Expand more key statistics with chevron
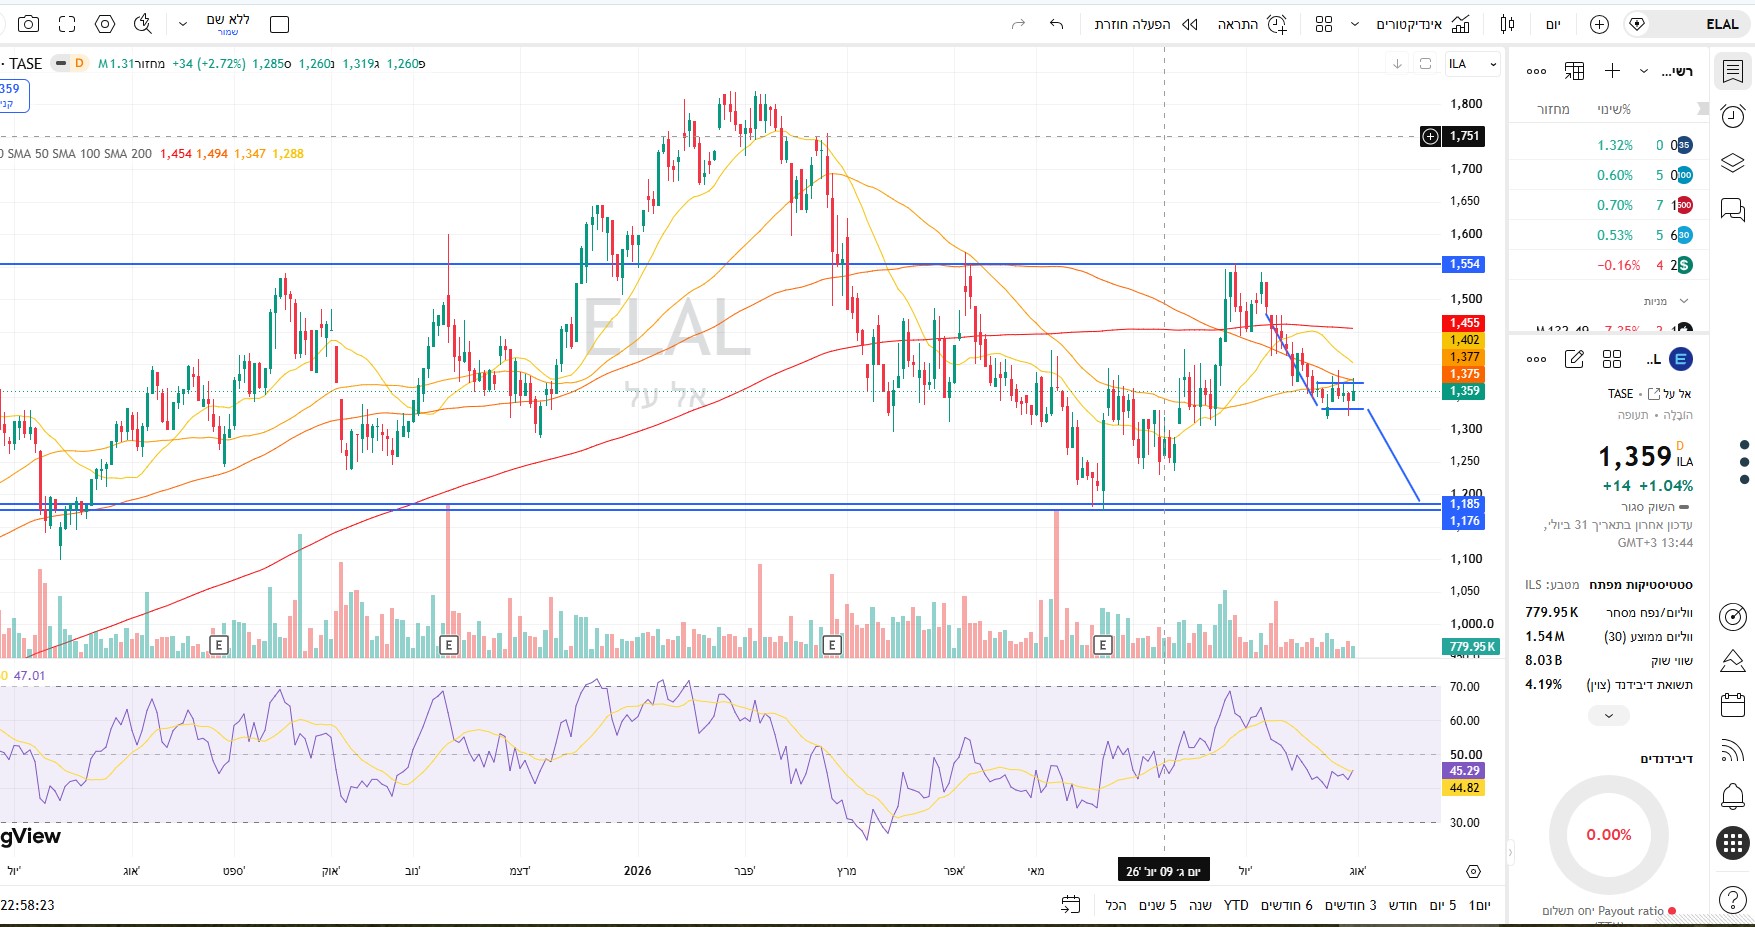The height and width of the screenshot is (927, 1755). [1609, 716]
